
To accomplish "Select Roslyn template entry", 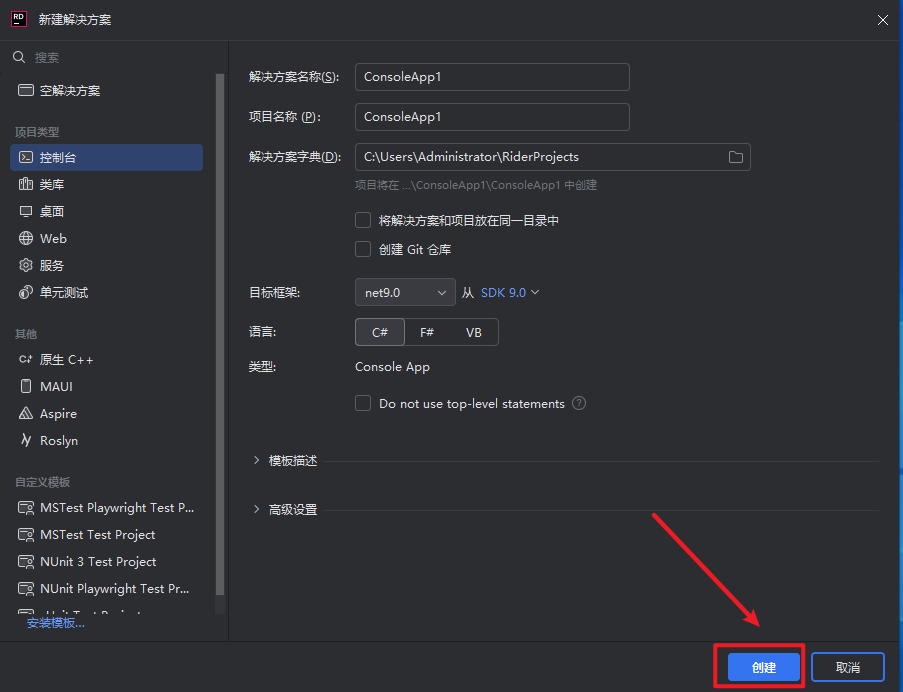I will [x=107, y=440].
